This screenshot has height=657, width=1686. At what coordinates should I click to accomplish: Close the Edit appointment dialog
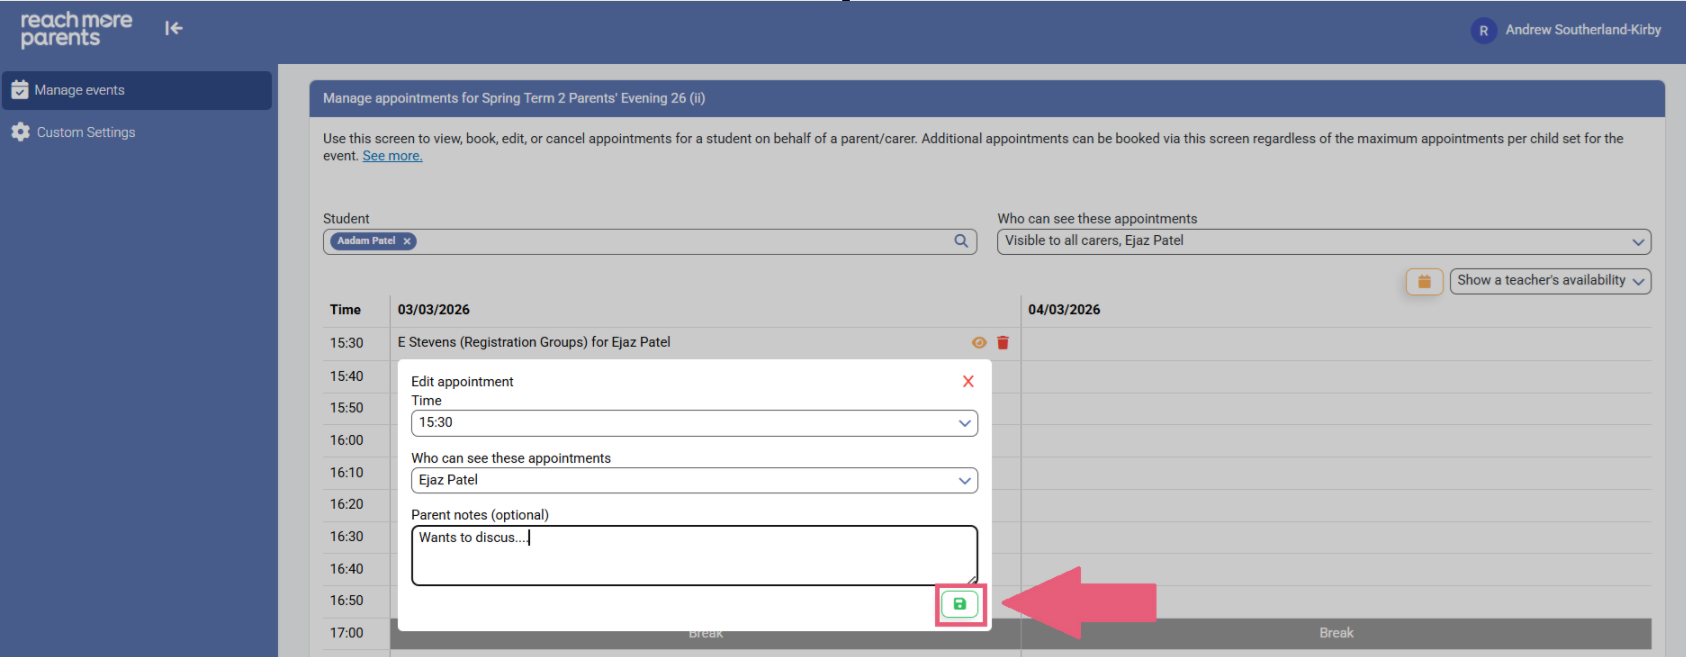(968, 381)
